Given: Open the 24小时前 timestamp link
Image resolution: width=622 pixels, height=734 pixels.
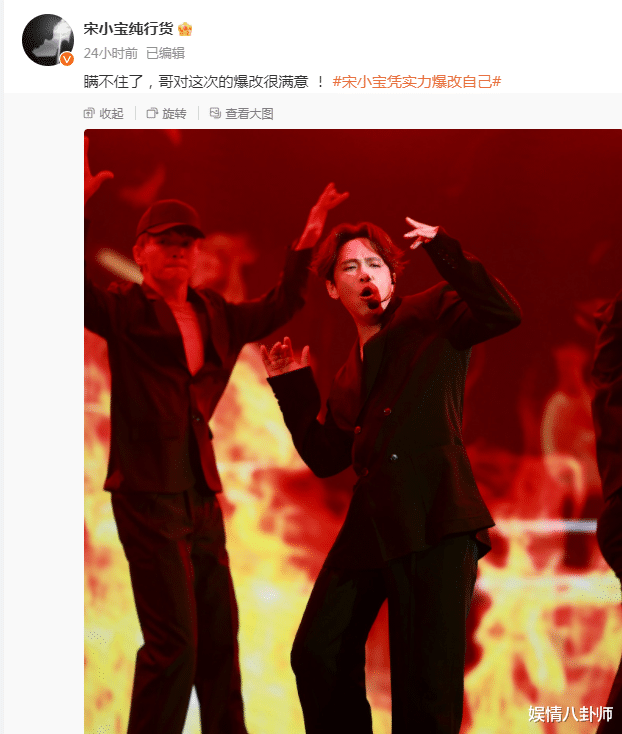Looking at the screenshot, I should pyautogui.click(x=111, y=53).
